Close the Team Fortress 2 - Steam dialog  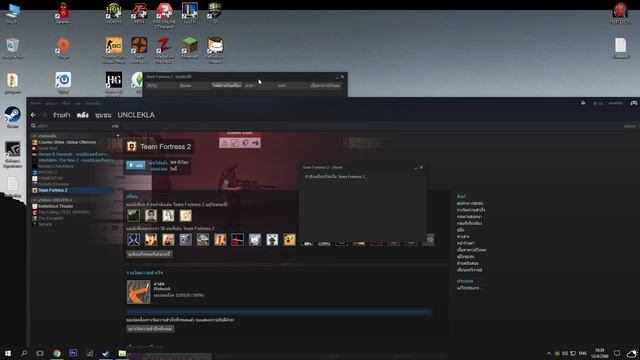pos(421,167)
